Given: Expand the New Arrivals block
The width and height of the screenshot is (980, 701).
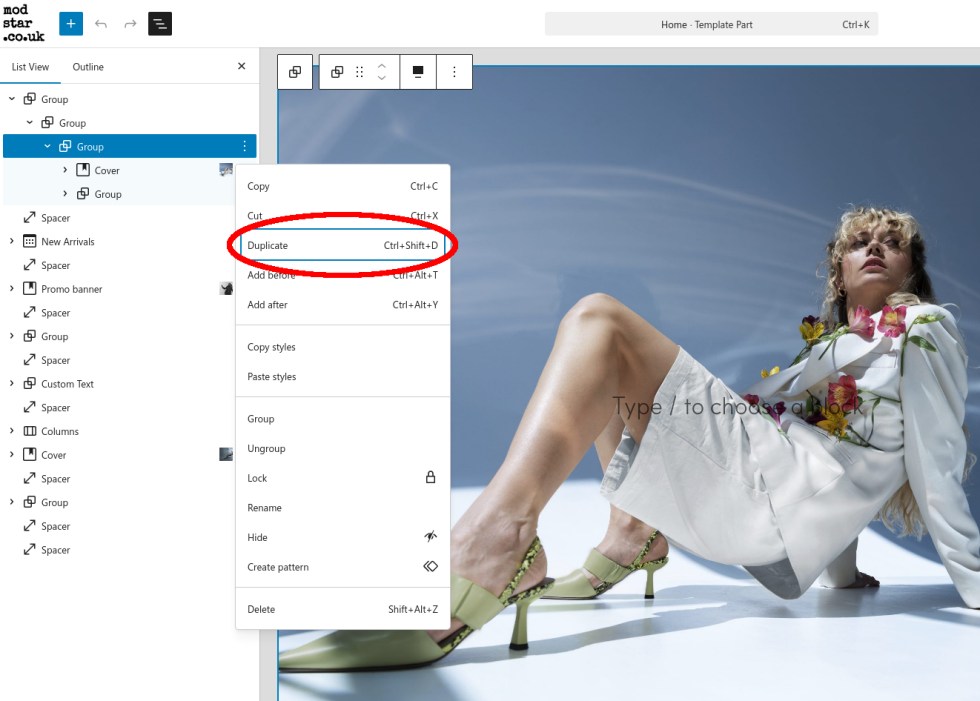Looking at the screenshot, I should (x=11, y=241).
